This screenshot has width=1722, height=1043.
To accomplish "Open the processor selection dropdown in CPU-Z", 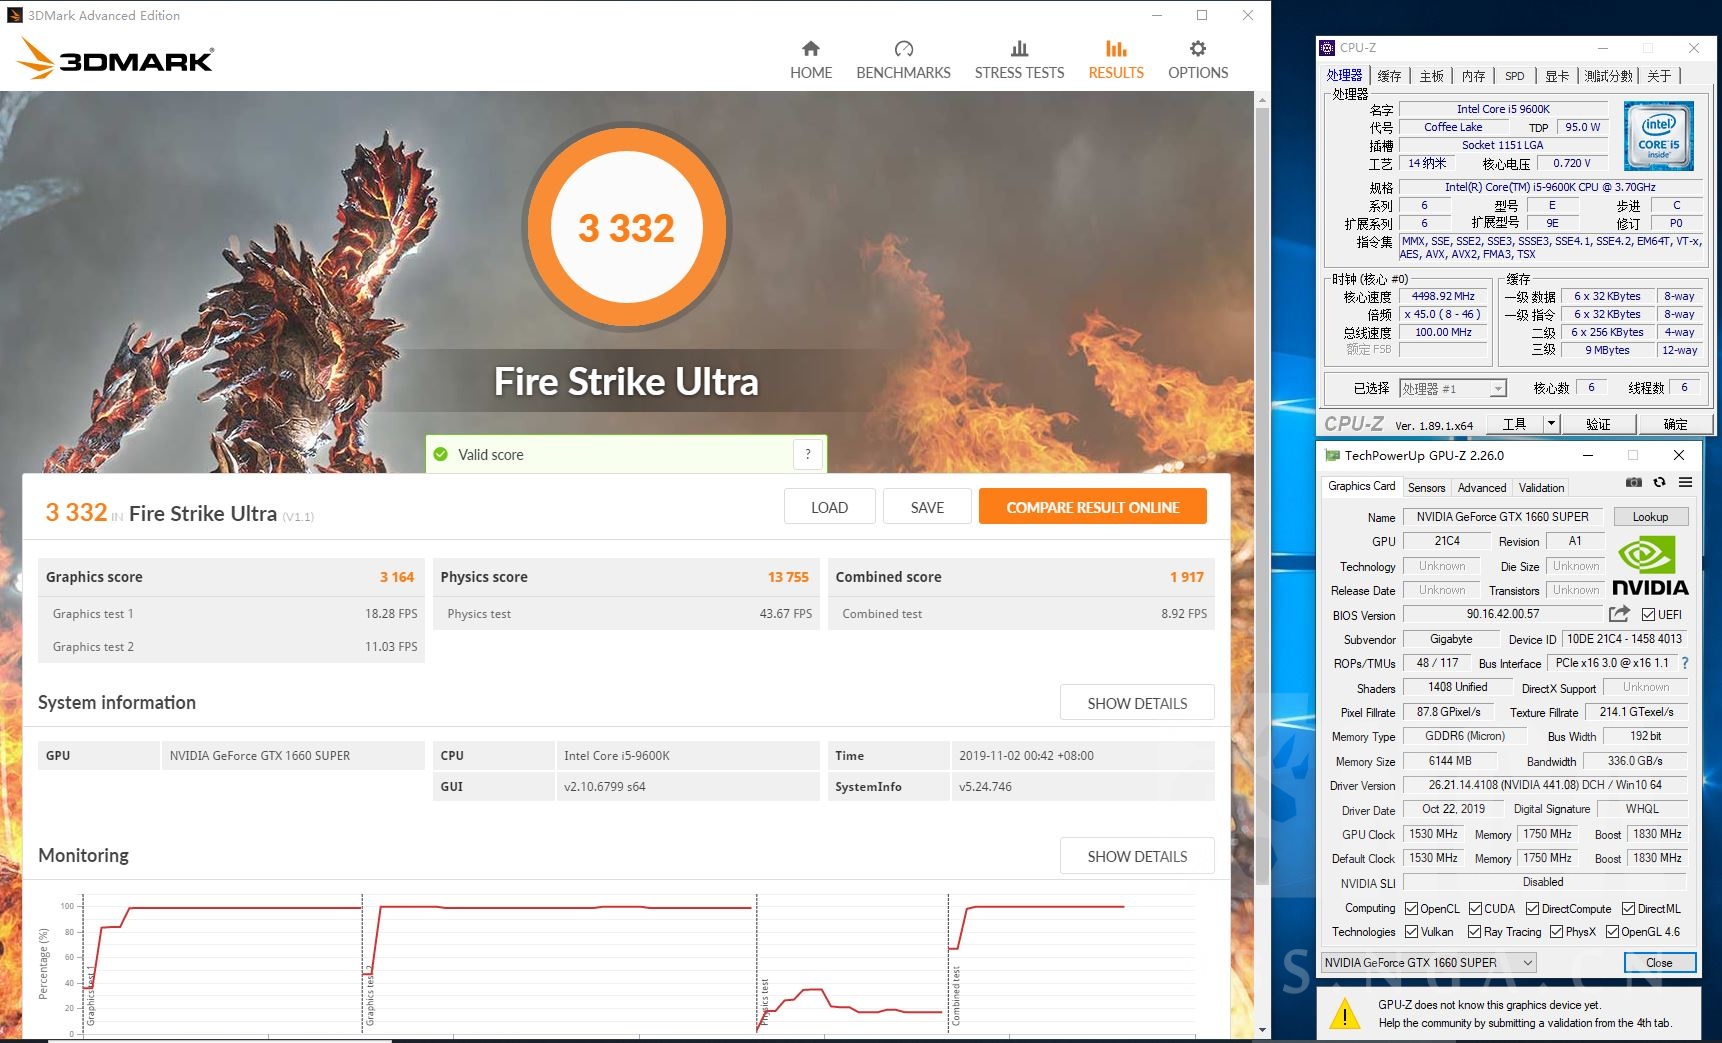I will pos(1452,388).
